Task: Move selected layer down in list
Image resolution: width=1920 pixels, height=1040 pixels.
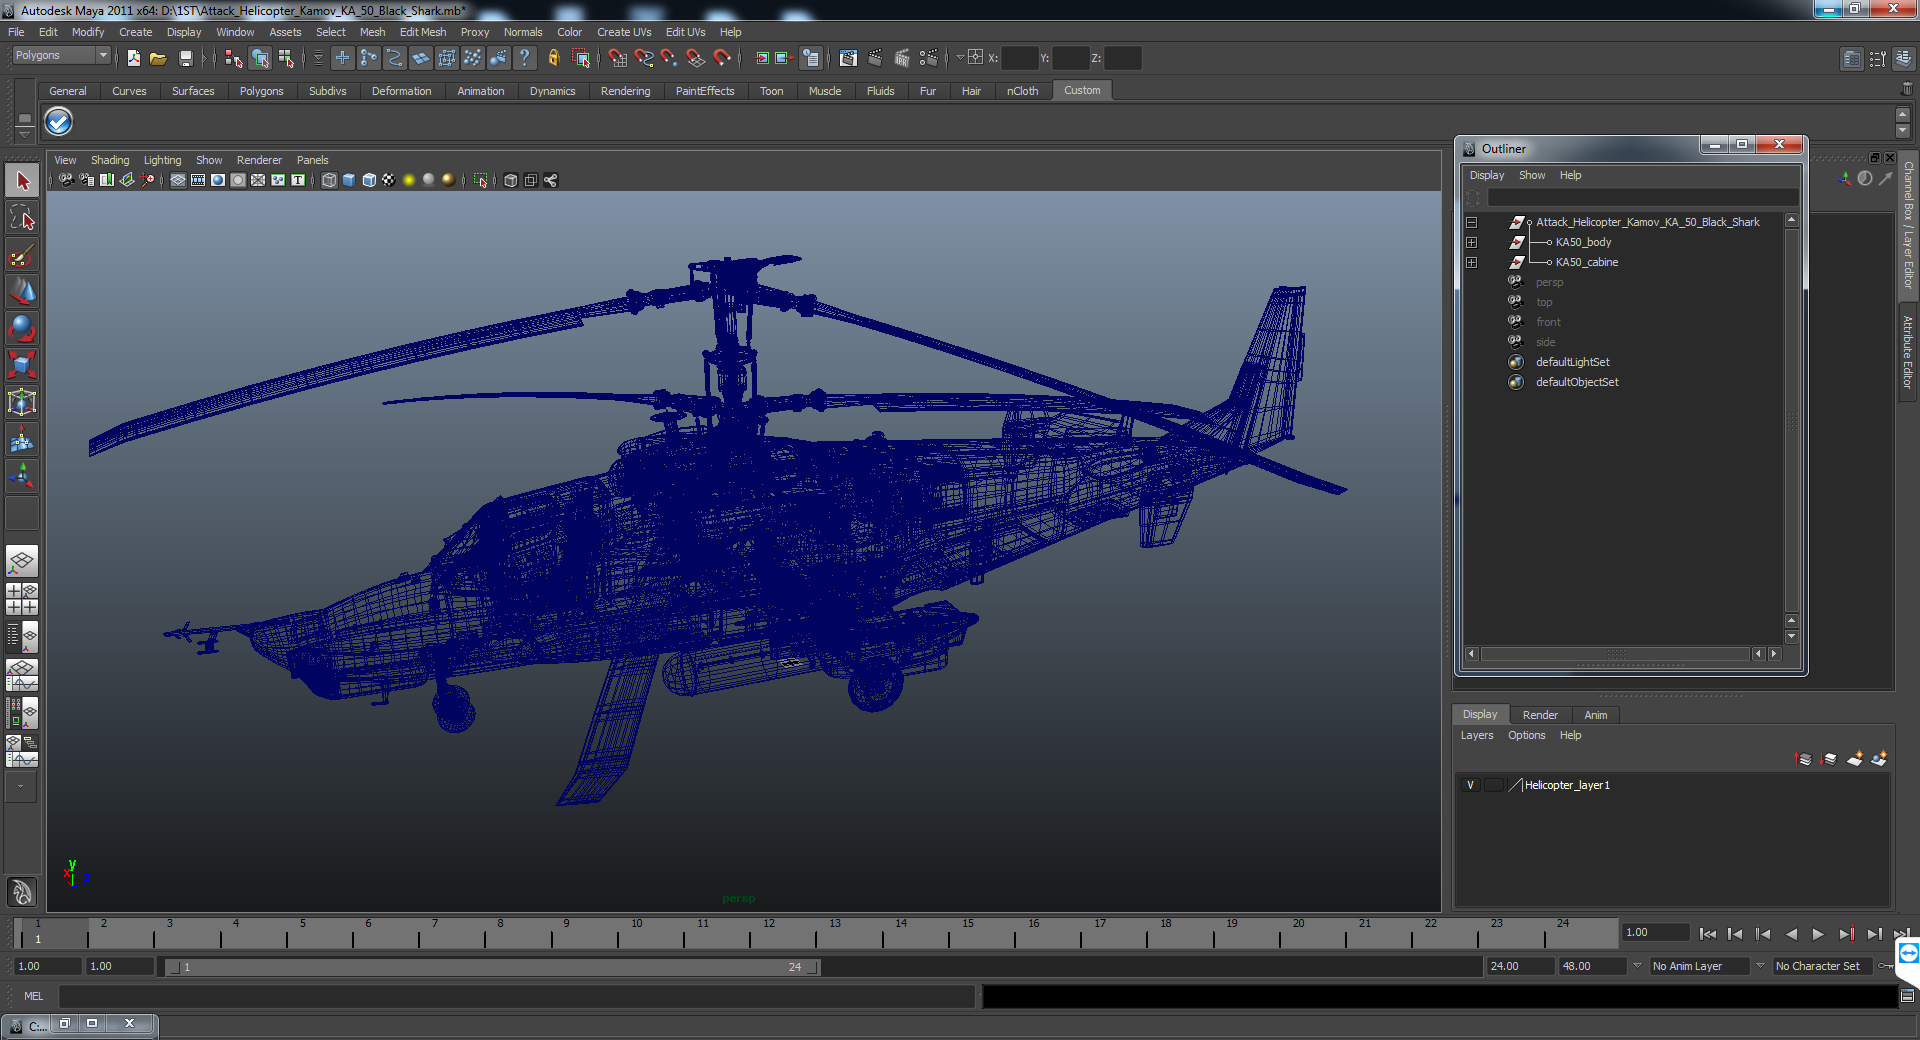Action: point(1829,759)
